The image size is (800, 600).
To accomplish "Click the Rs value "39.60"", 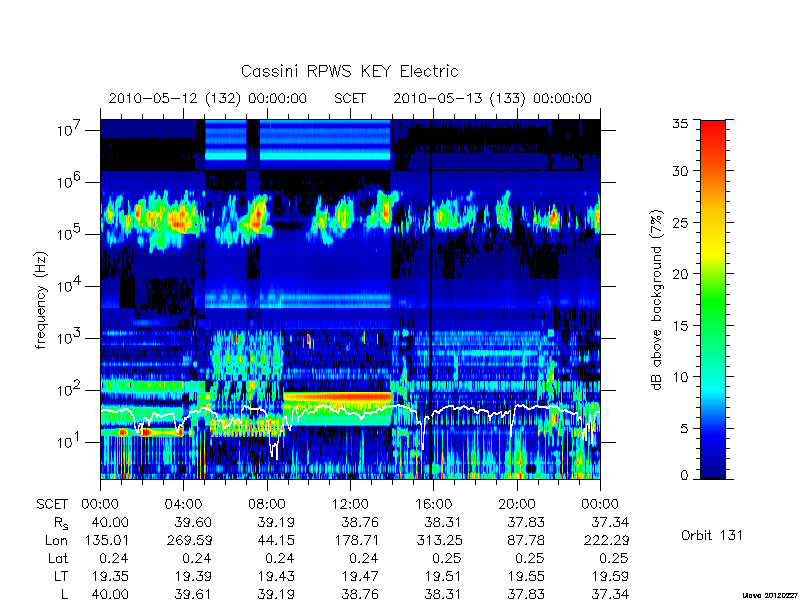I will click(194, 522).
